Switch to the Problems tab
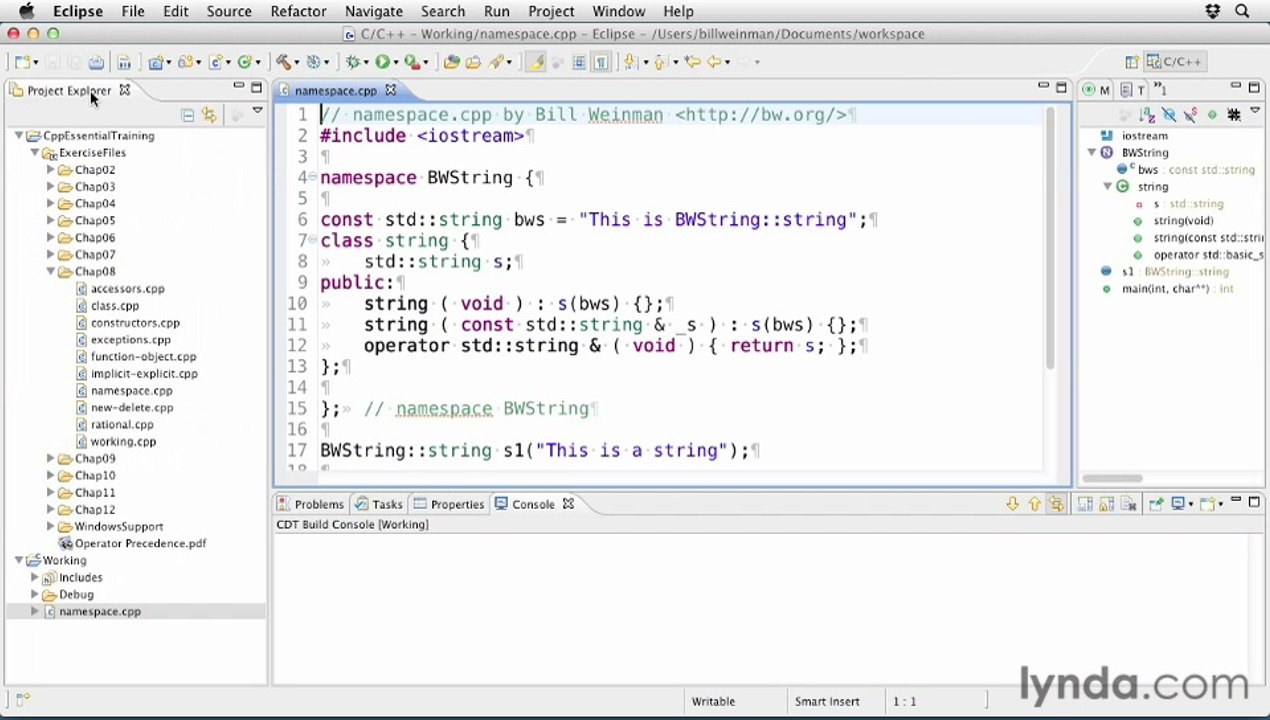Viewport: 1270px width, 720px height. coord(309,504)
